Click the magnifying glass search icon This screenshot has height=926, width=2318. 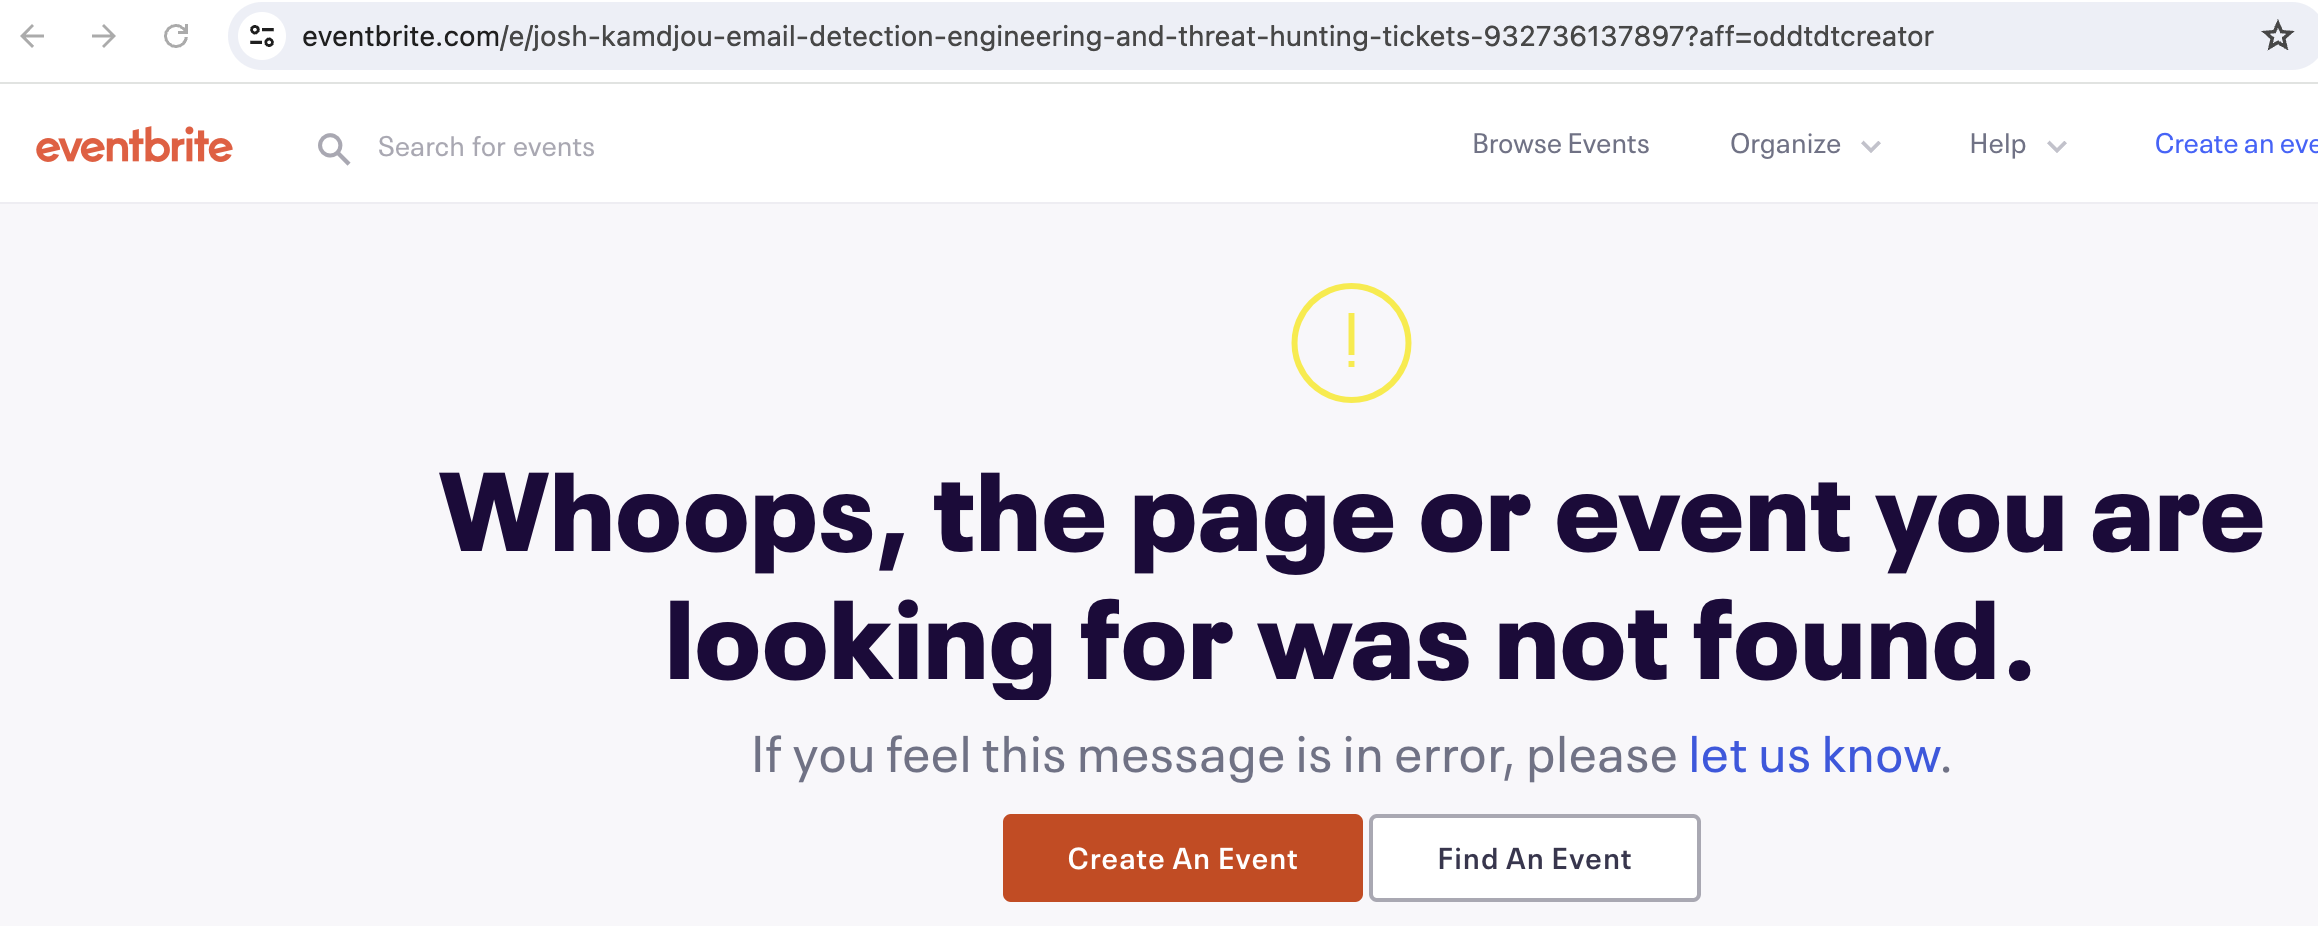click(x=333, y=149)
